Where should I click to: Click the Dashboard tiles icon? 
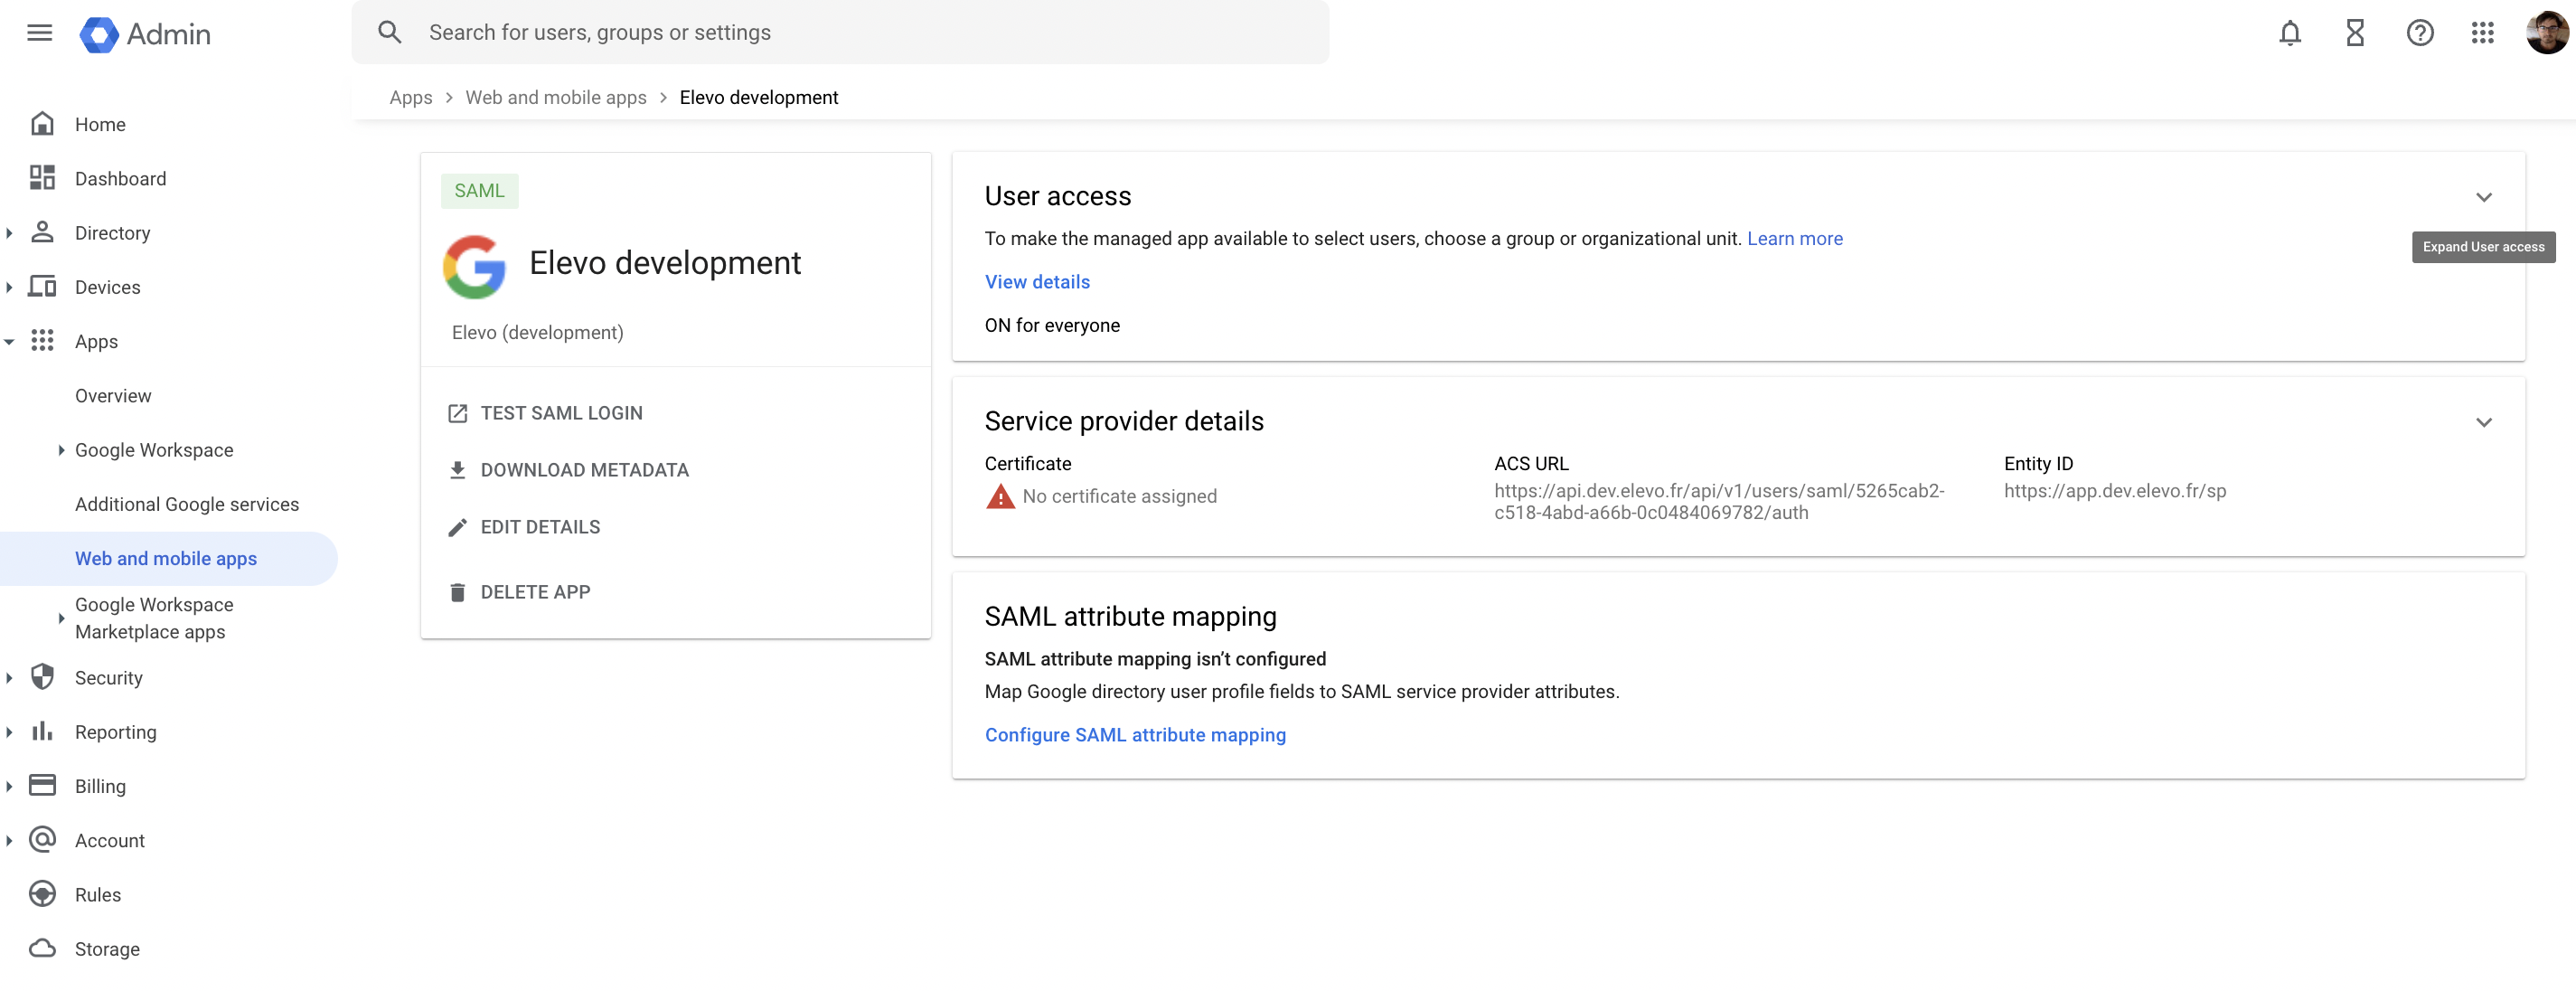(x=42, y=178)
